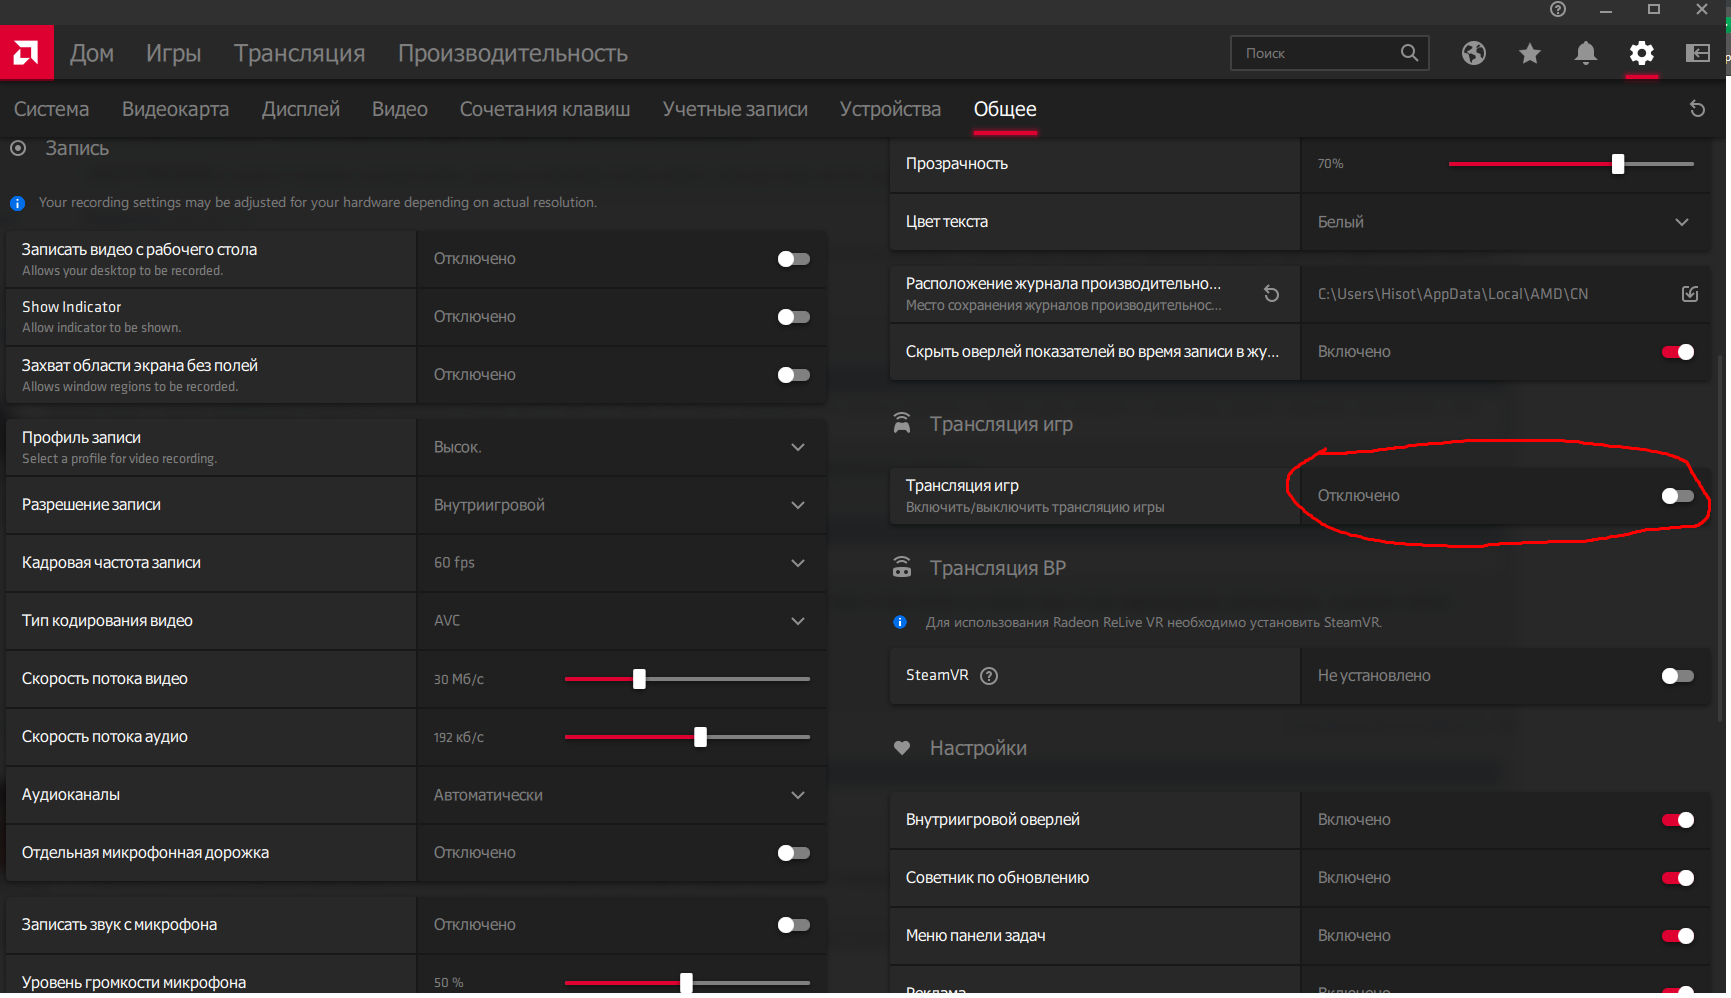Expand Профиль записи dropdown

[x=797, y=447]
